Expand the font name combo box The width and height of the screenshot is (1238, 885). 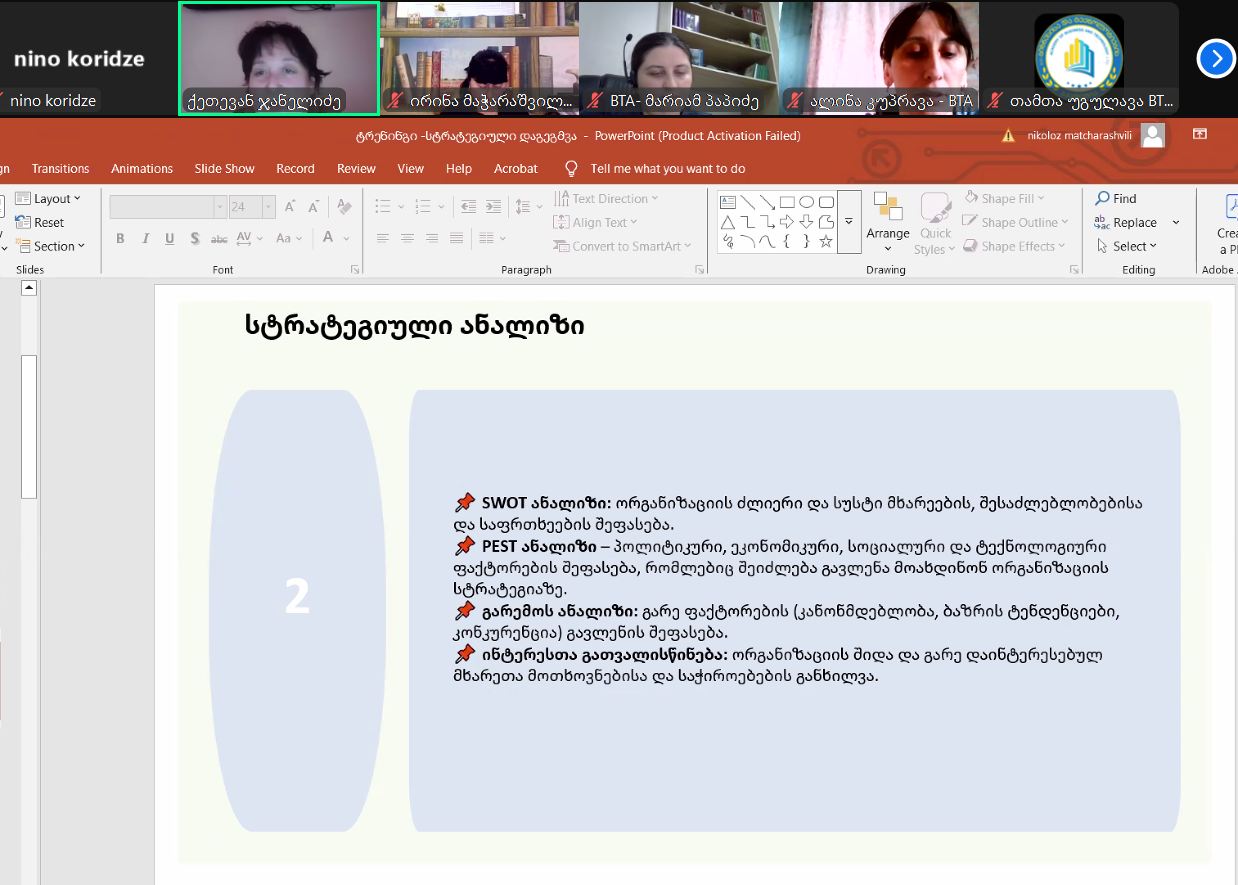coord(220,207)
